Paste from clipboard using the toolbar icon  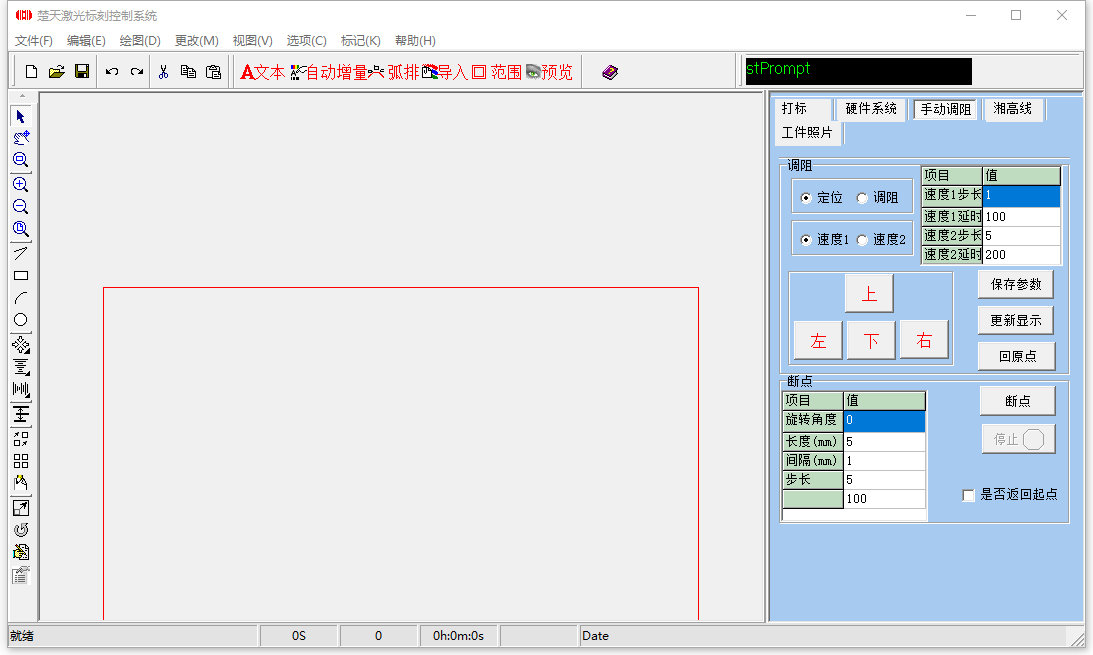pyautogui.click(x=213, y=72)
